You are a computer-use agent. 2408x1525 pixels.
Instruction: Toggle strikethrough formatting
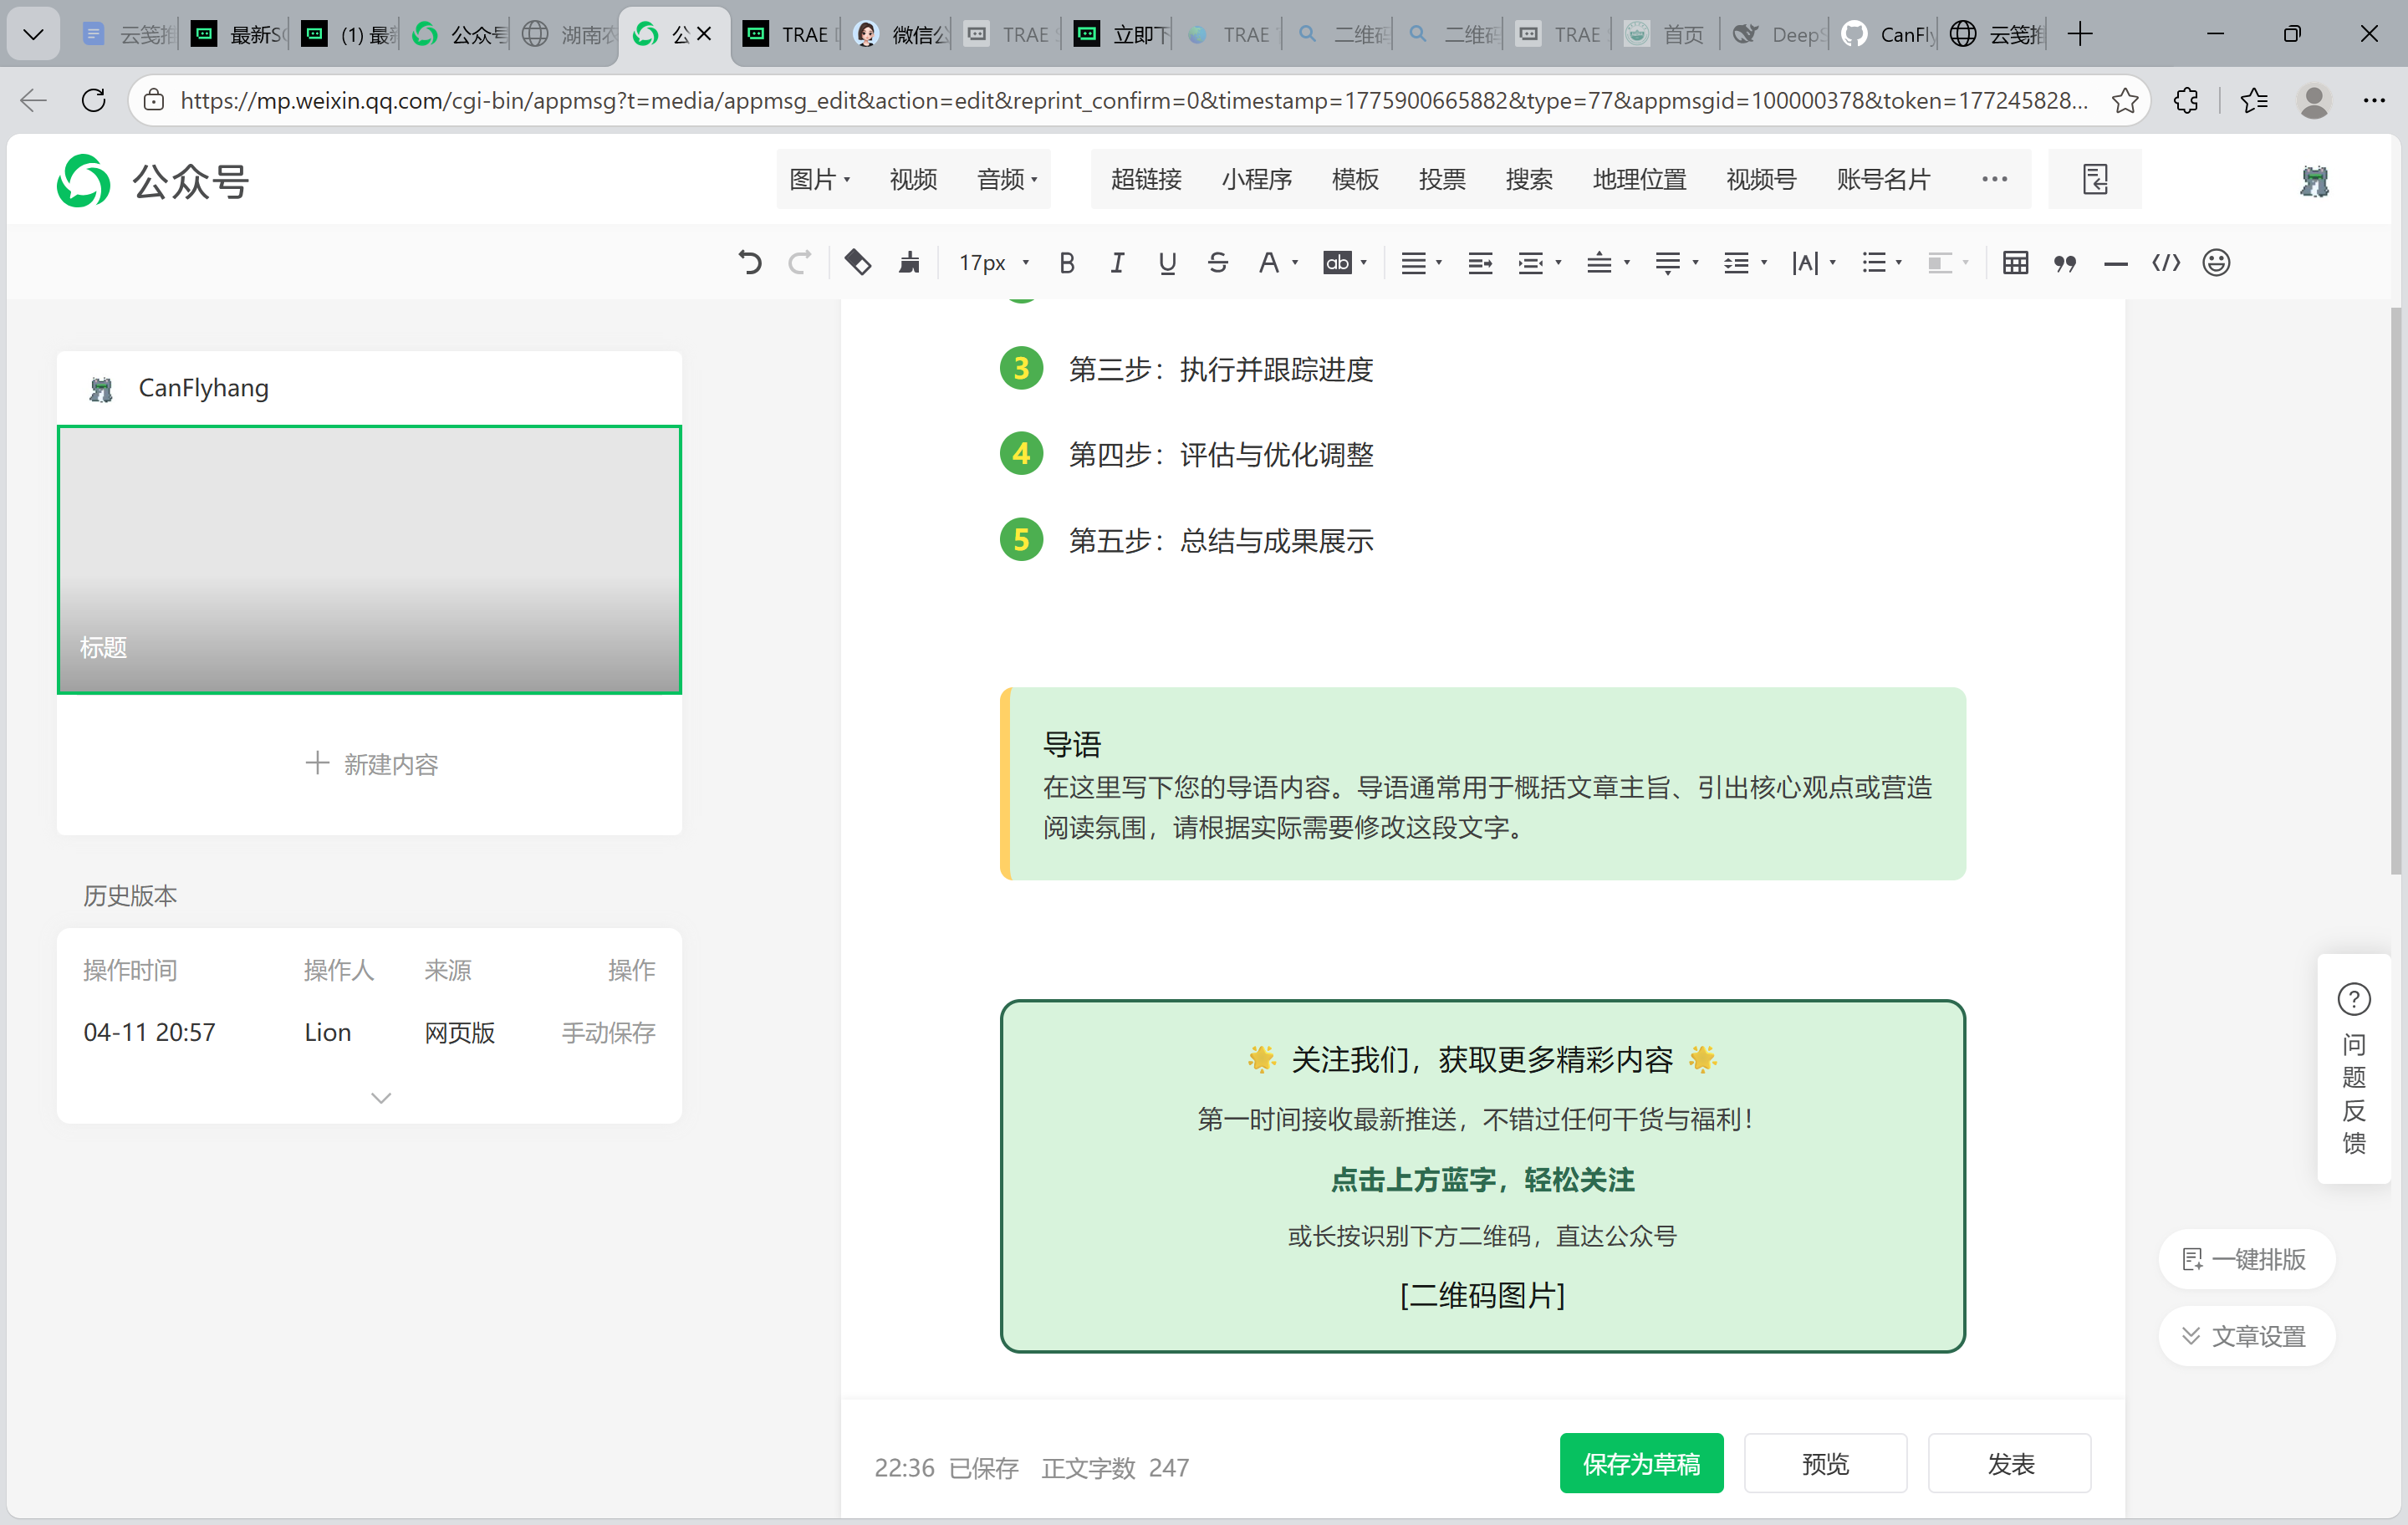click(1217, 263)
